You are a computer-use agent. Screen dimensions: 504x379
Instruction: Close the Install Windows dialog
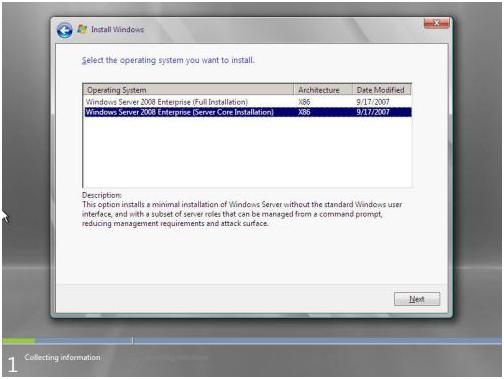click(x=436, y=23)
